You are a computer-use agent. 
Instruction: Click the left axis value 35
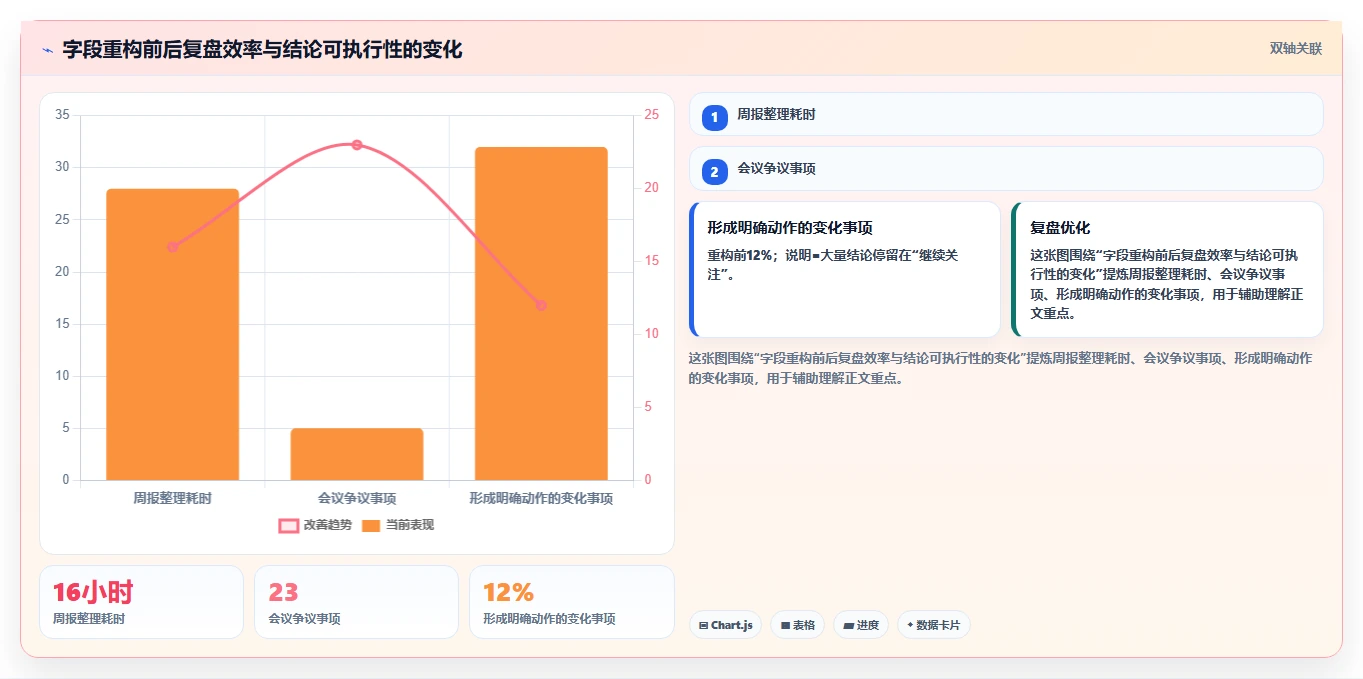click(62, 115)
